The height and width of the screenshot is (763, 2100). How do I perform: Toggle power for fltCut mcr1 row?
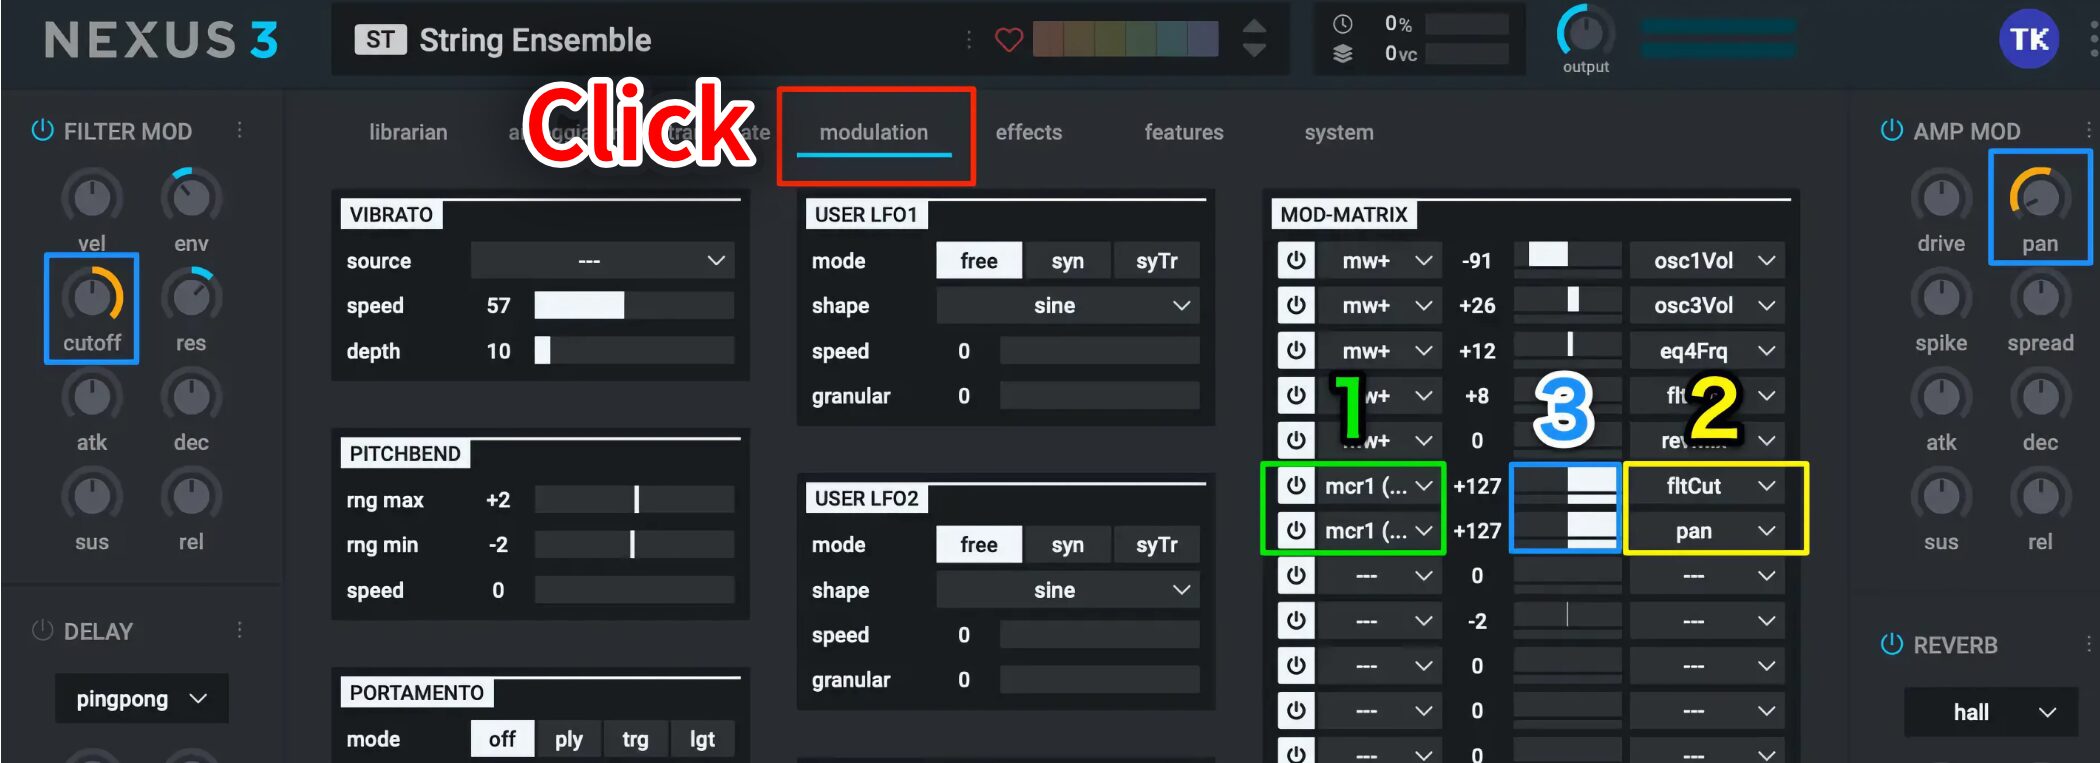click(1296, 486)
